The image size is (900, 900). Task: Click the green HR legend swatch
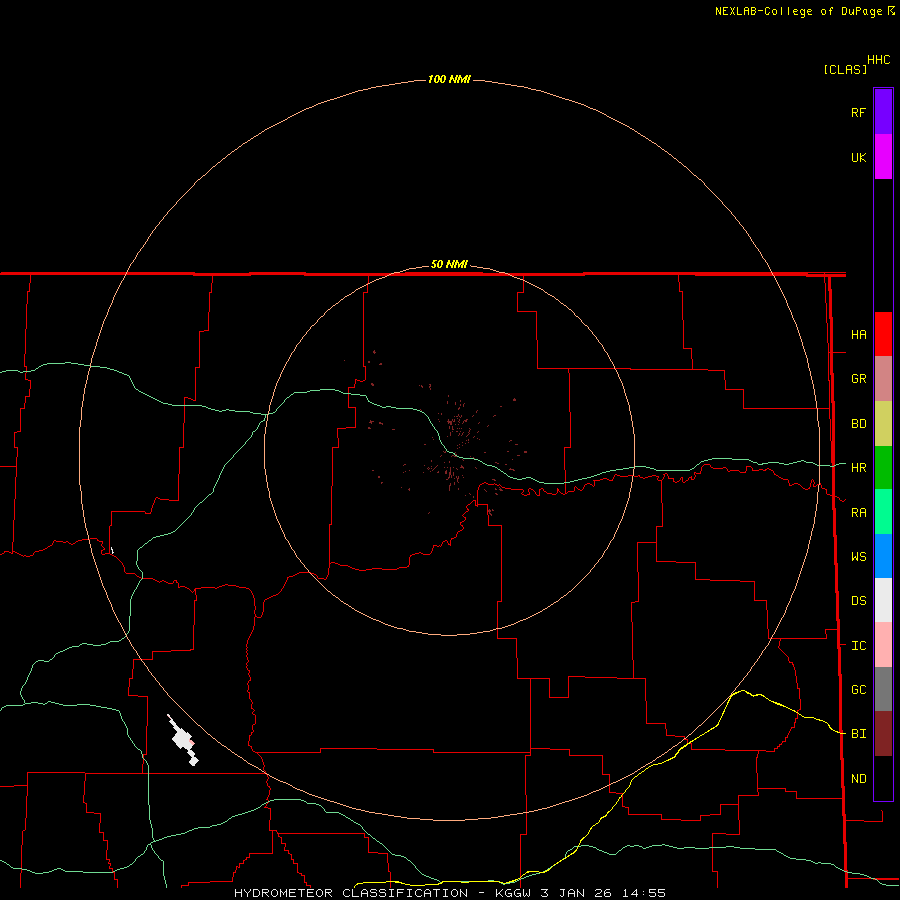(883, 468)
